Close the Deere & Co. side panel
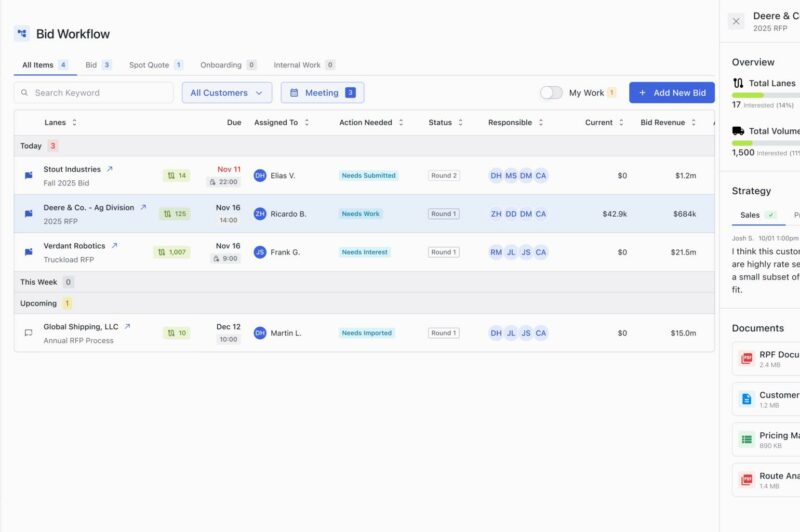 tap(736, 21)
